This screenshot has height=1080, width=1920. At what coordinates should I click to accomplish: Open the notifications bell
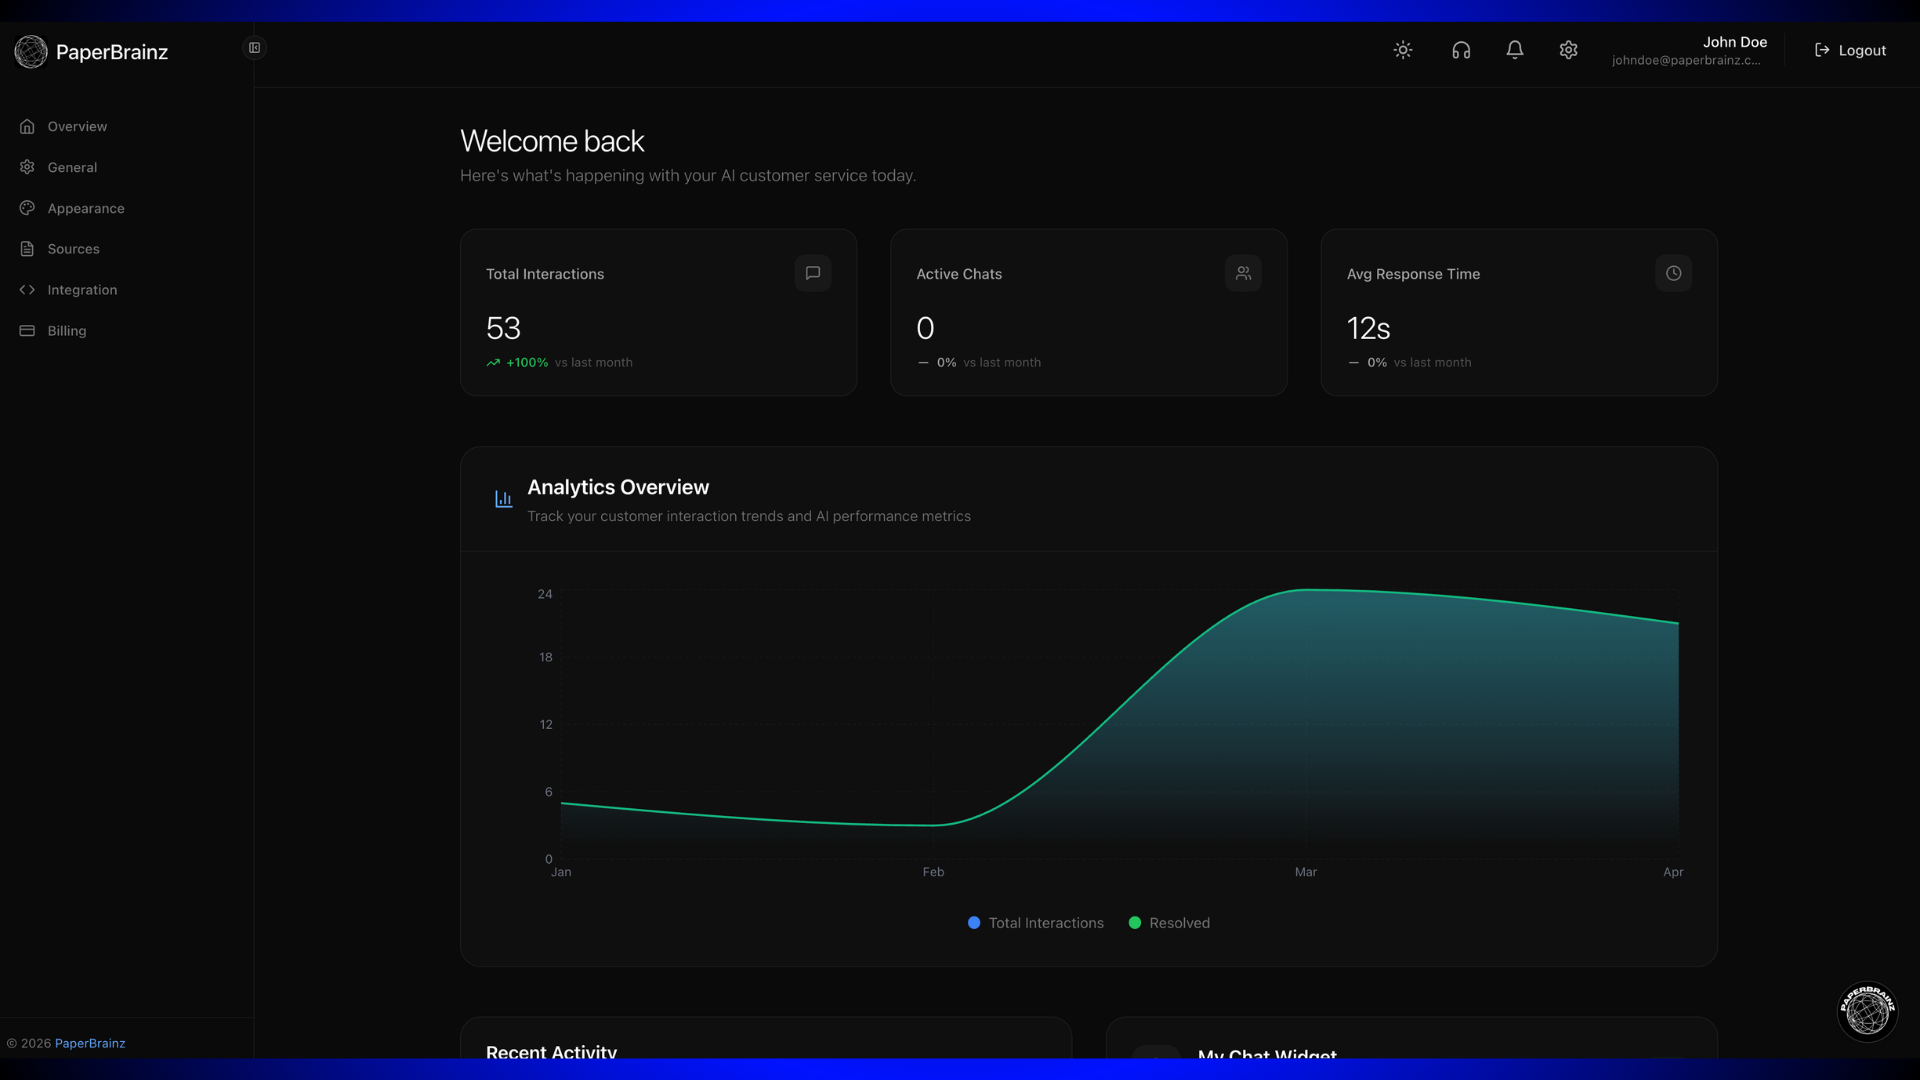pos(1514,49)
